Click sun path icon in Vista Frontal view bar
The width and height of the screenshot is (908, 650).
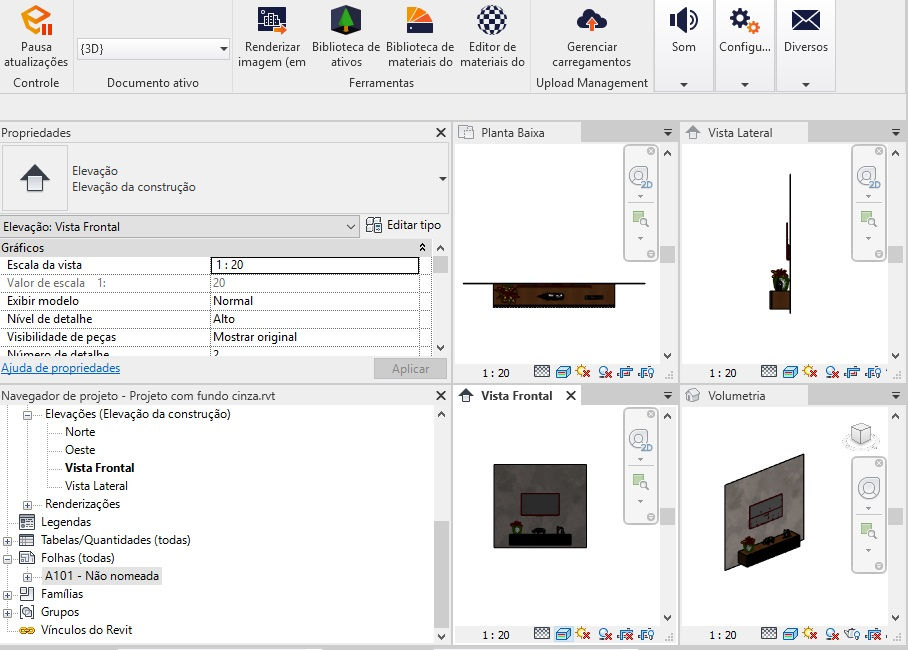583,634
